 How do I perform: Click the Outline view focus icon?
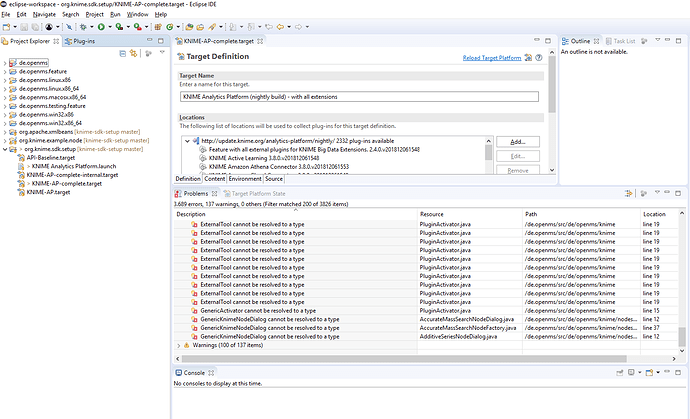click(x=644, y=41)
